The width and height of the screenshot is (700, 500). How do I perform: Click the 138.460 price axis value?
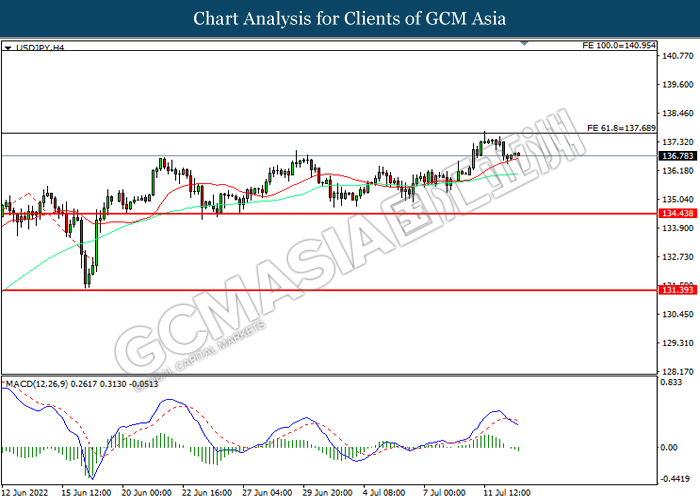click(x=678, y=113)
